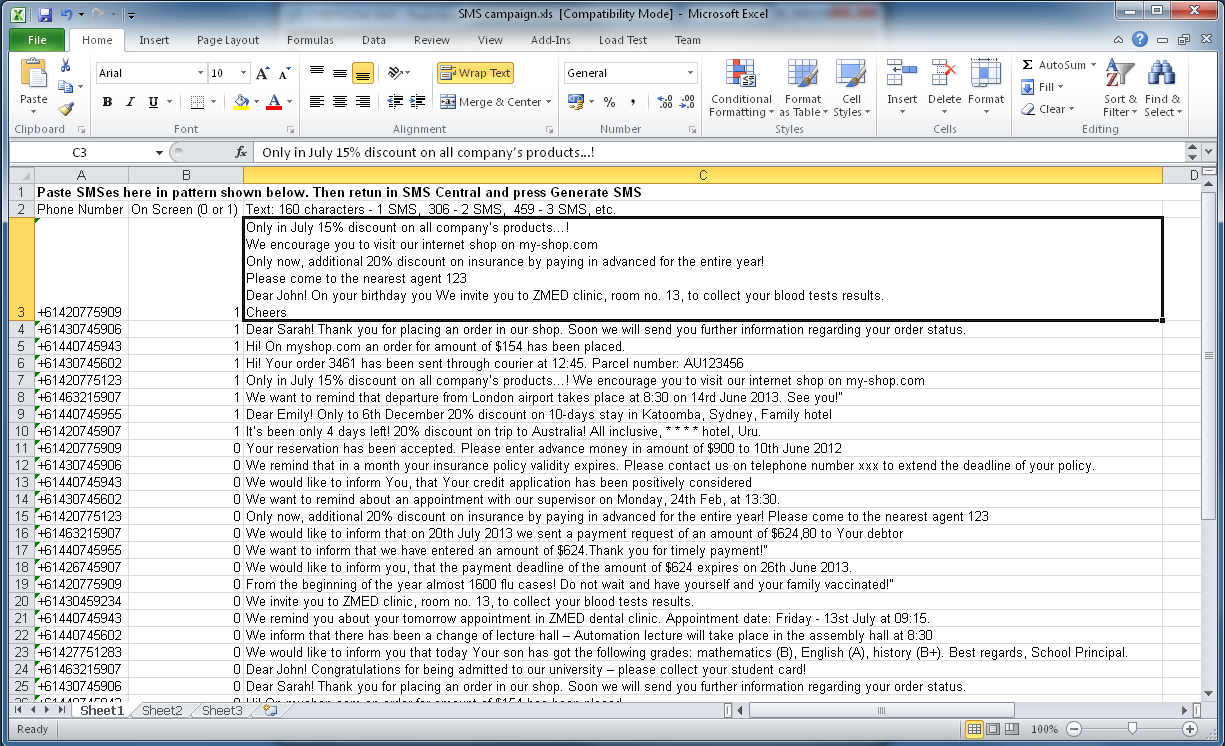Viewport: 1225px width, 746px height.
Task: Toggle Align Text Left
Action: coord(317,102)
